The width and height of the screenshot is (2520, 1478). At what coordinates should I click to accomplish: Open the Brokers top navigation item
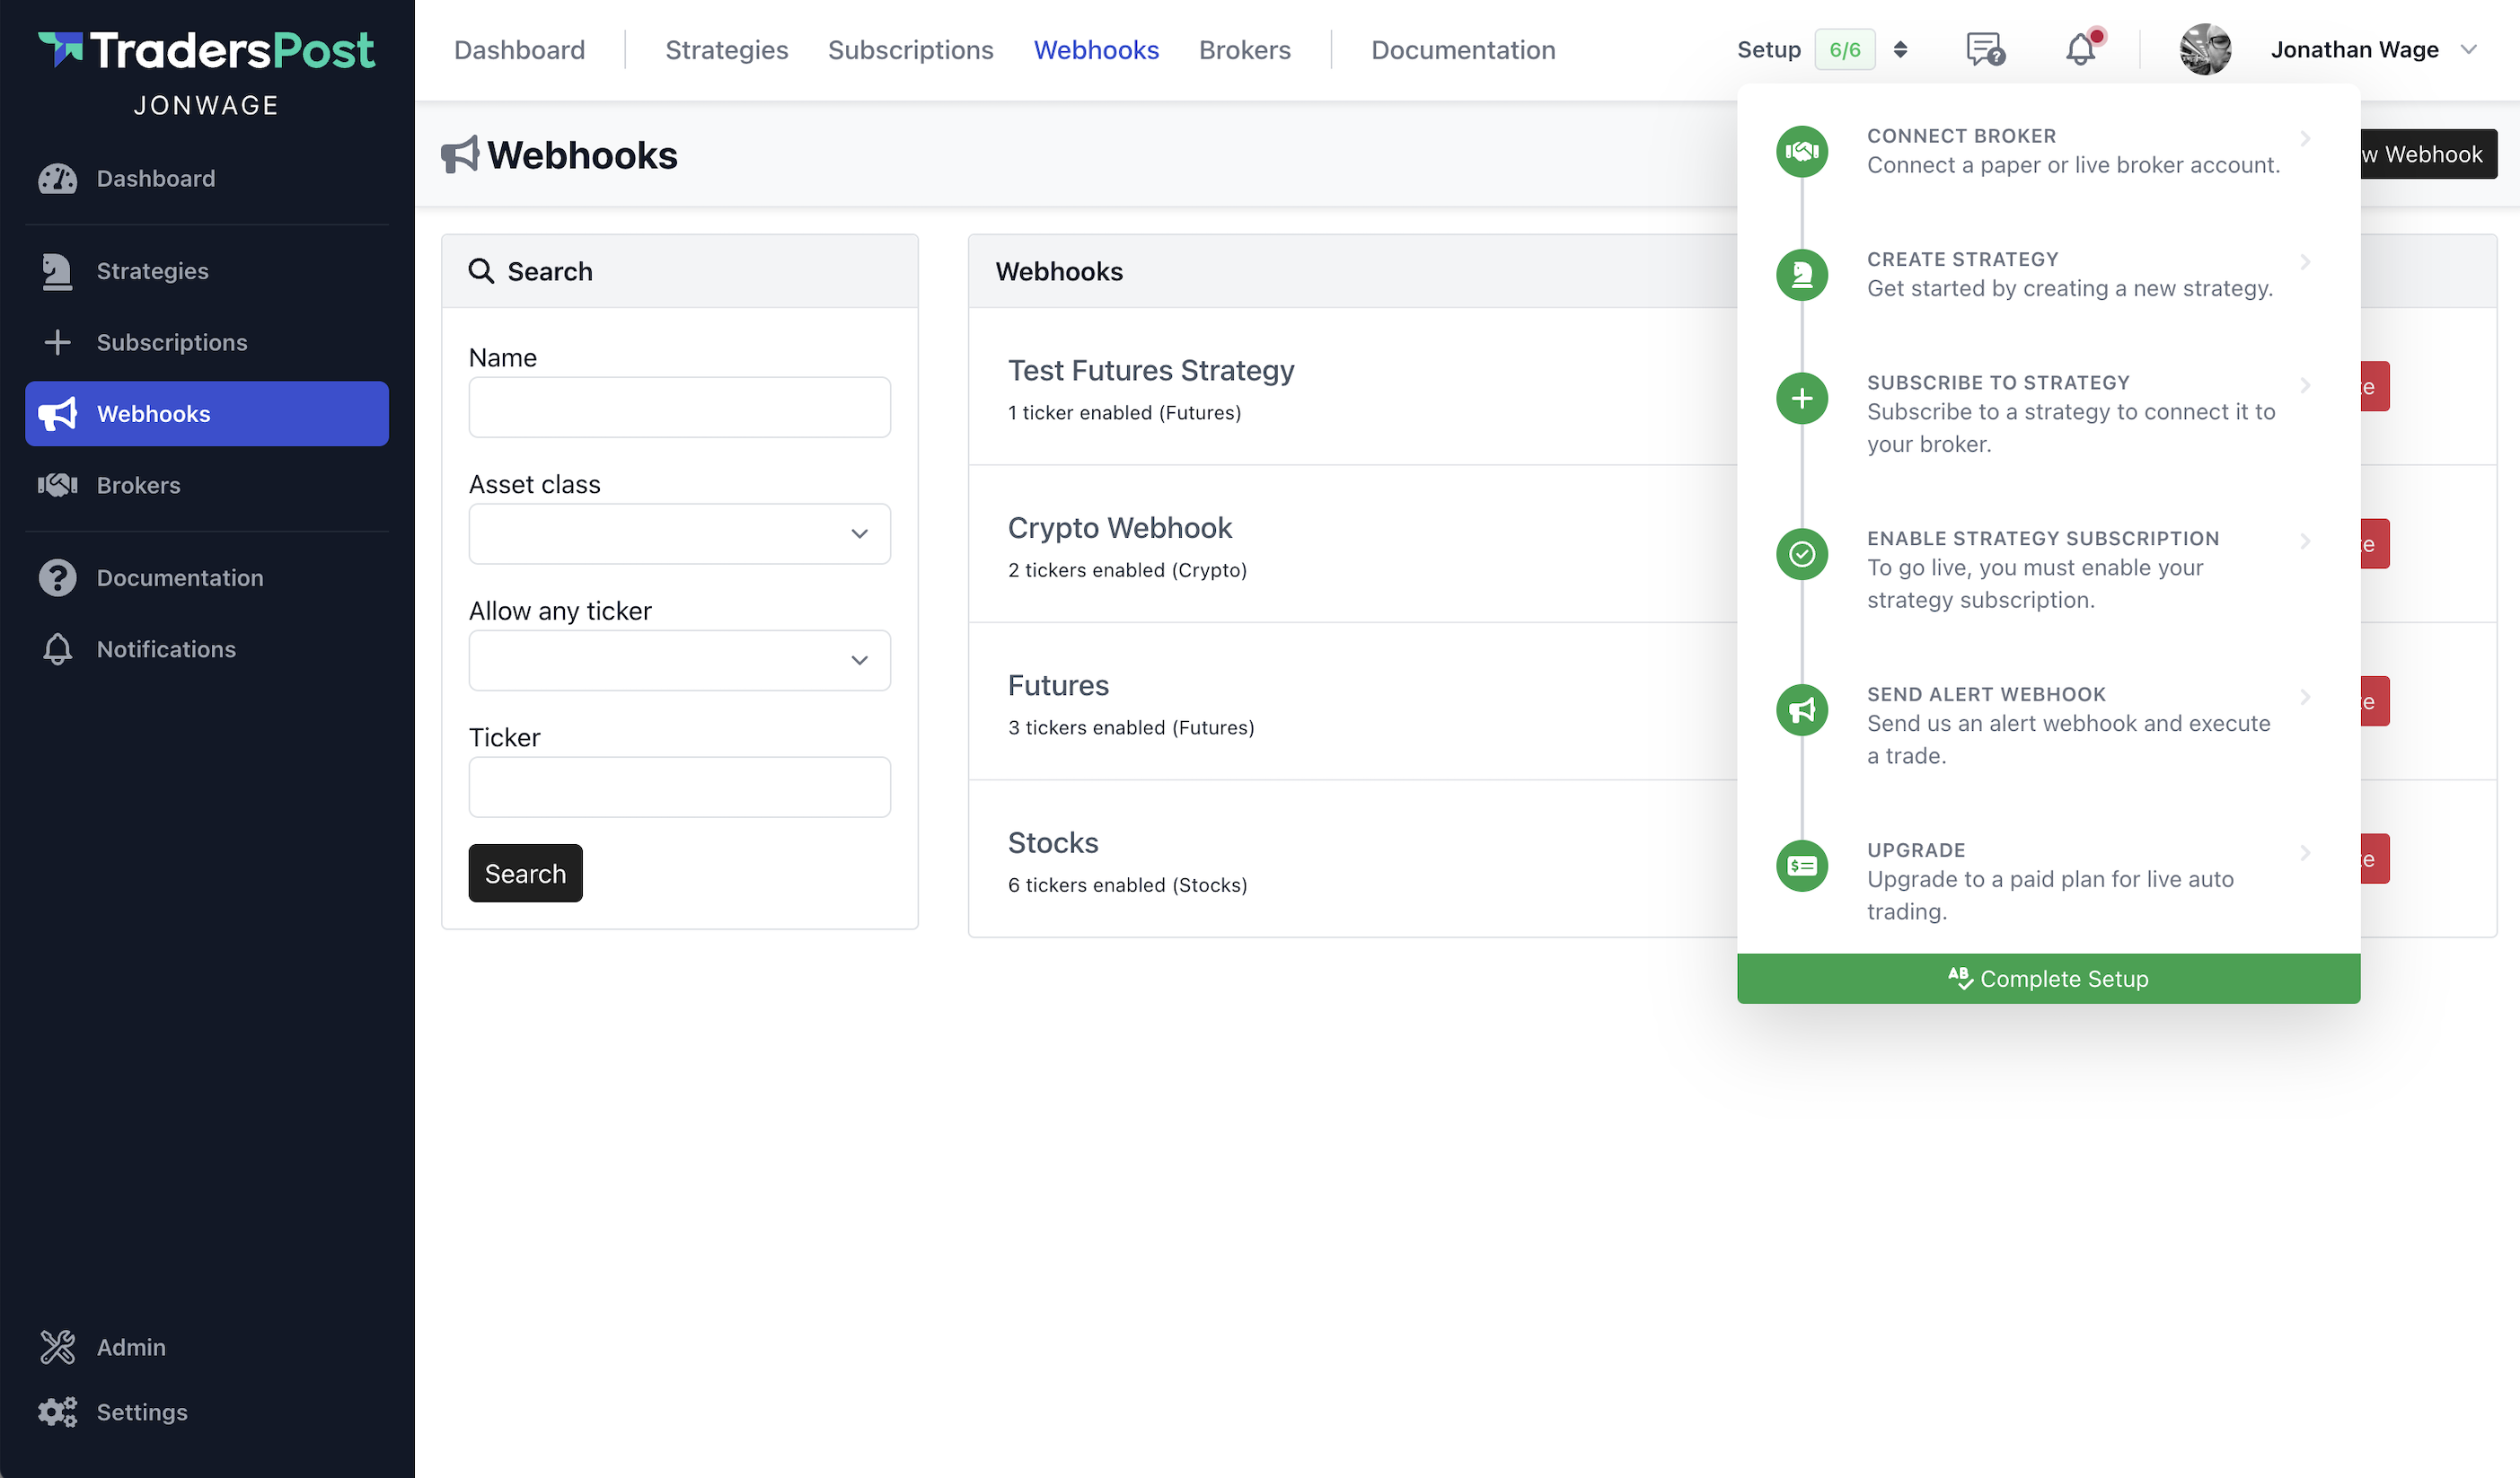coord(1244,49)
